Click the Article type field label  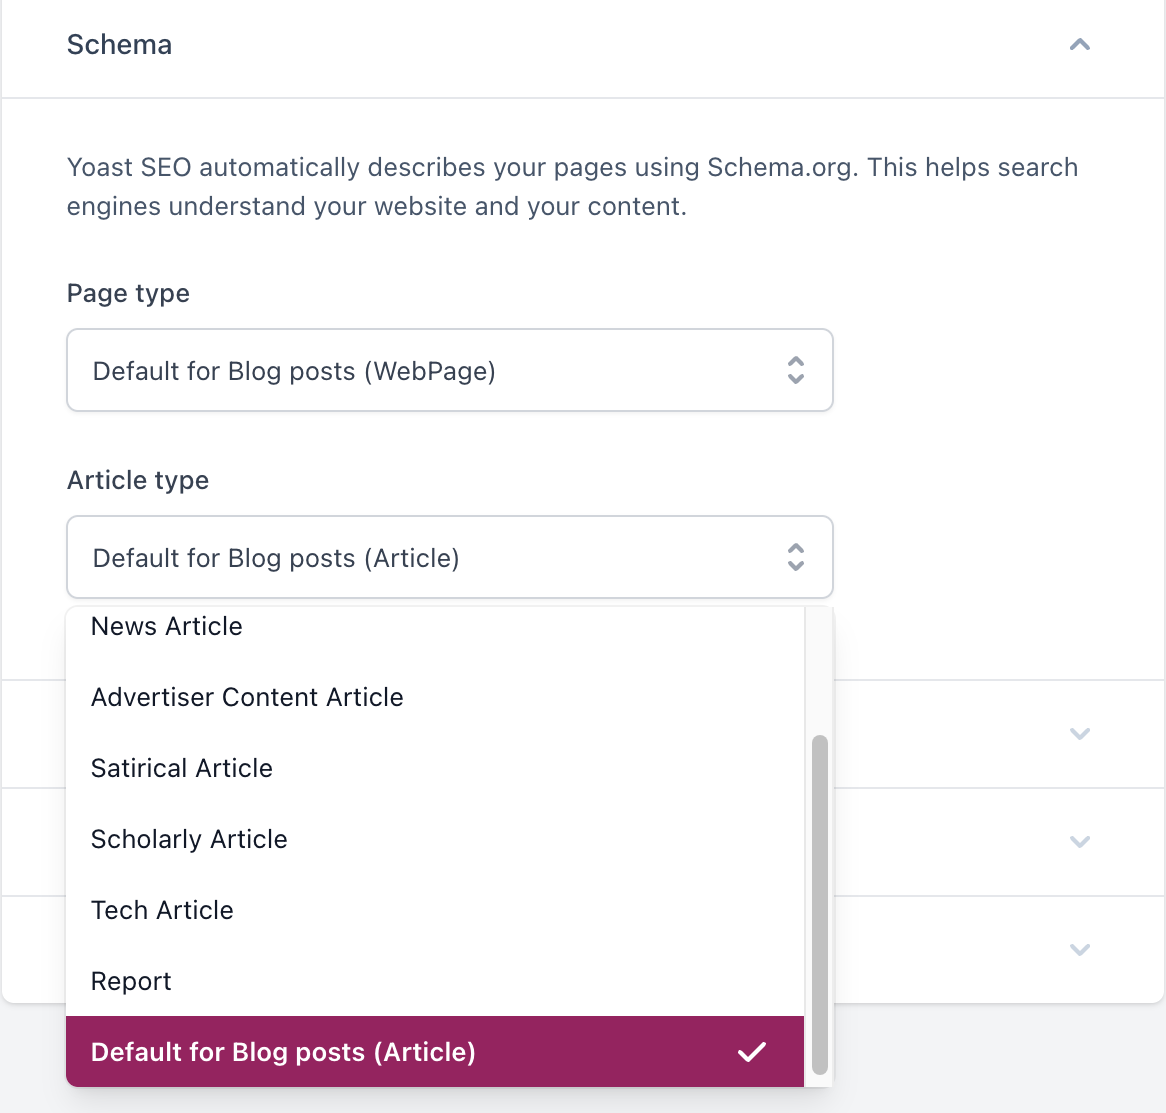tap(138, 481)
